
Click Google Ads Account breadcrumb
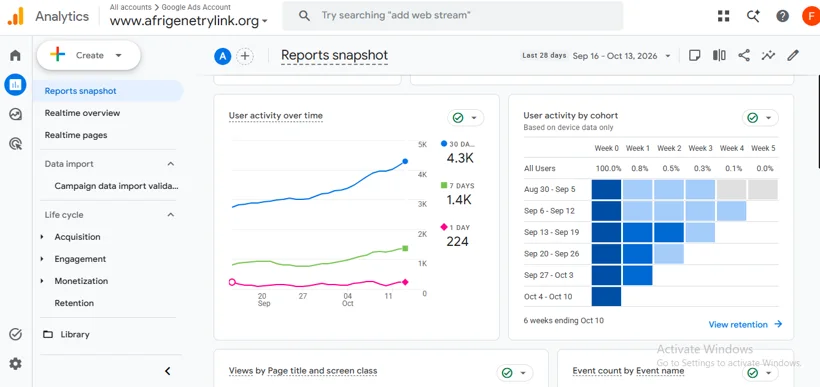pyautogui.click(x=196, y=7)
